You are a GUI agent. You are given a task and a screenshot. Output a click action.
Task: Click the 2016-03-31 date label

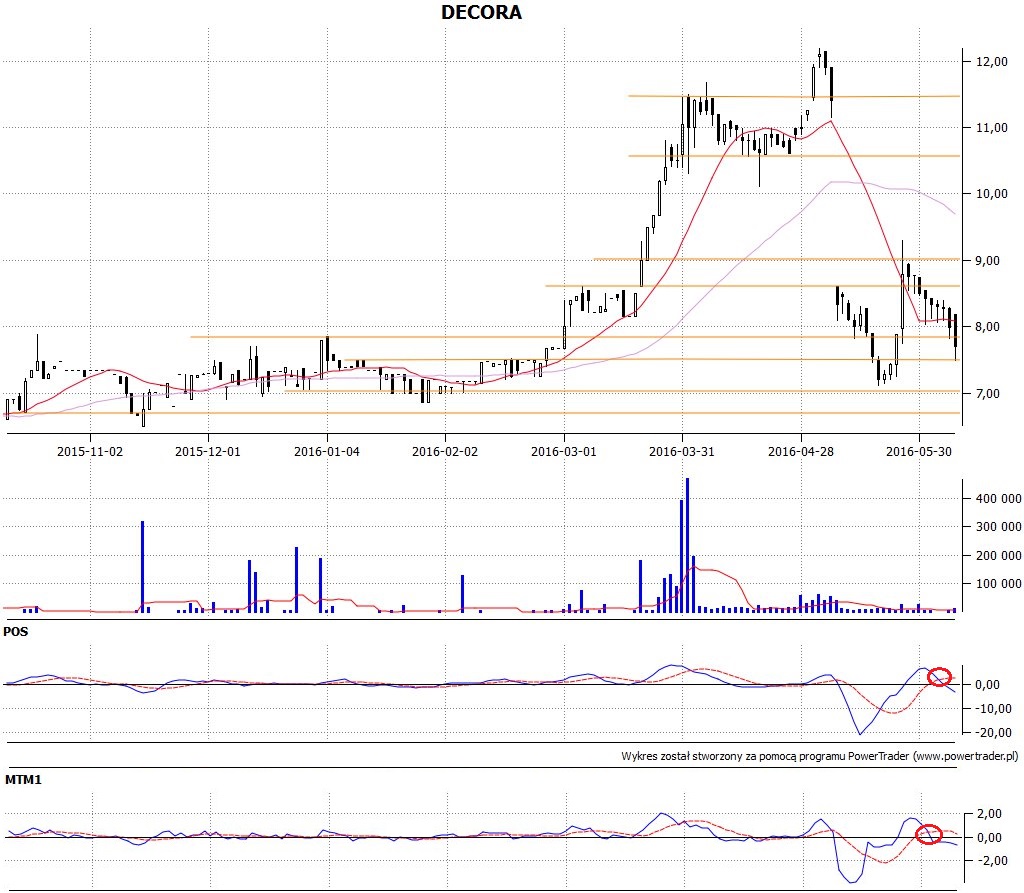click(682, 451)
